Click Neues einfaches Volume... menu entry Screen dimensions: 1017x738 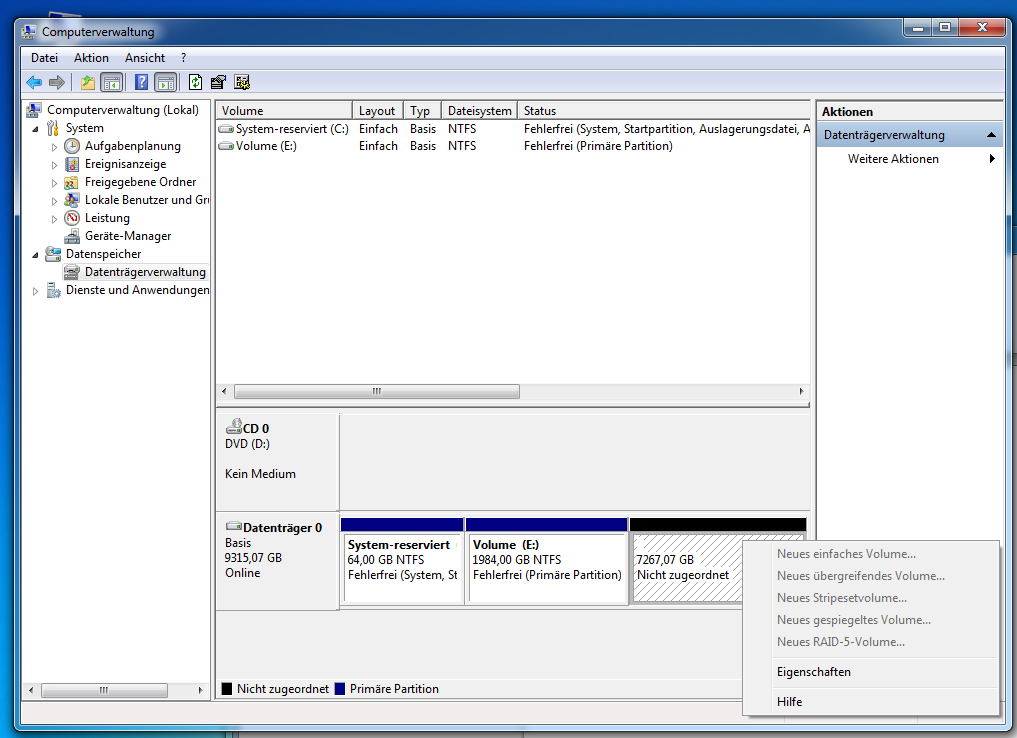coord(870,554)
